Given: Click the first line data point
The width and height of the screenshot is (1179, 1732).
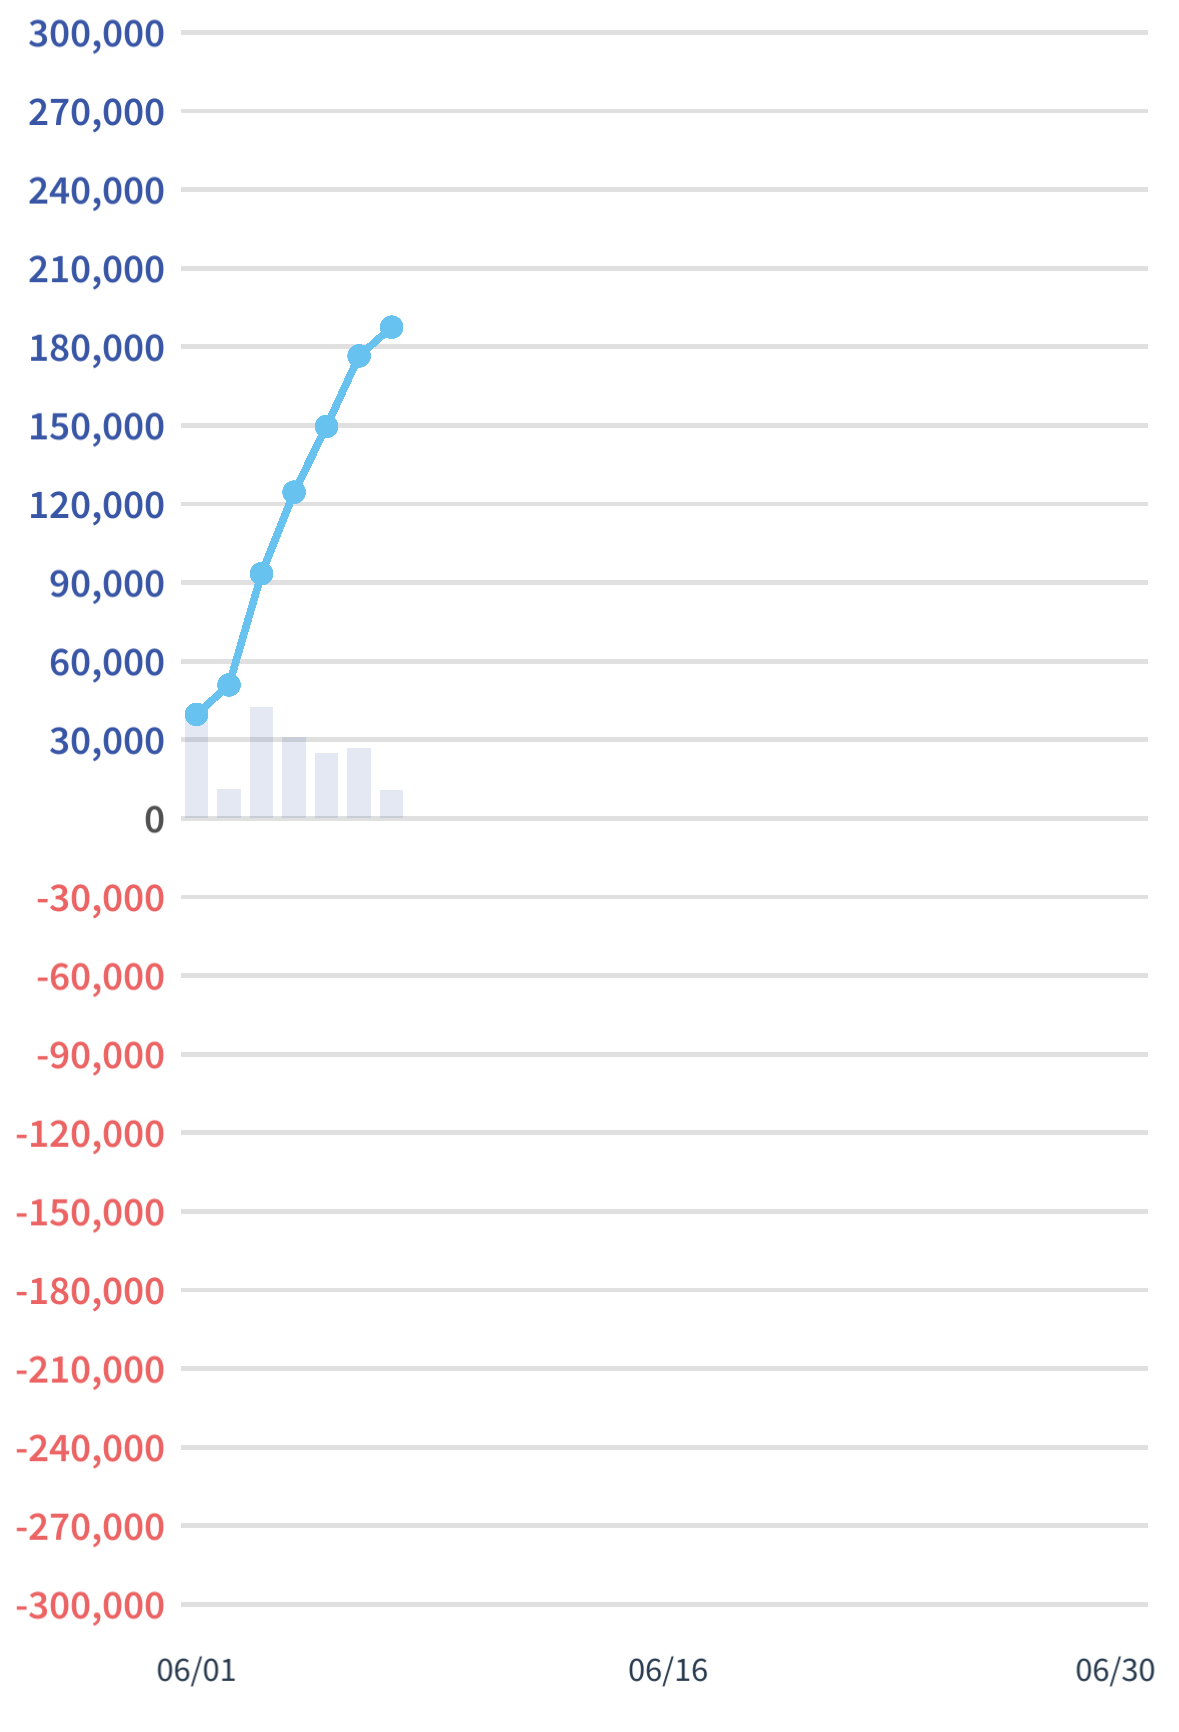Looking at the screenshot, I should tap(196, 714).
